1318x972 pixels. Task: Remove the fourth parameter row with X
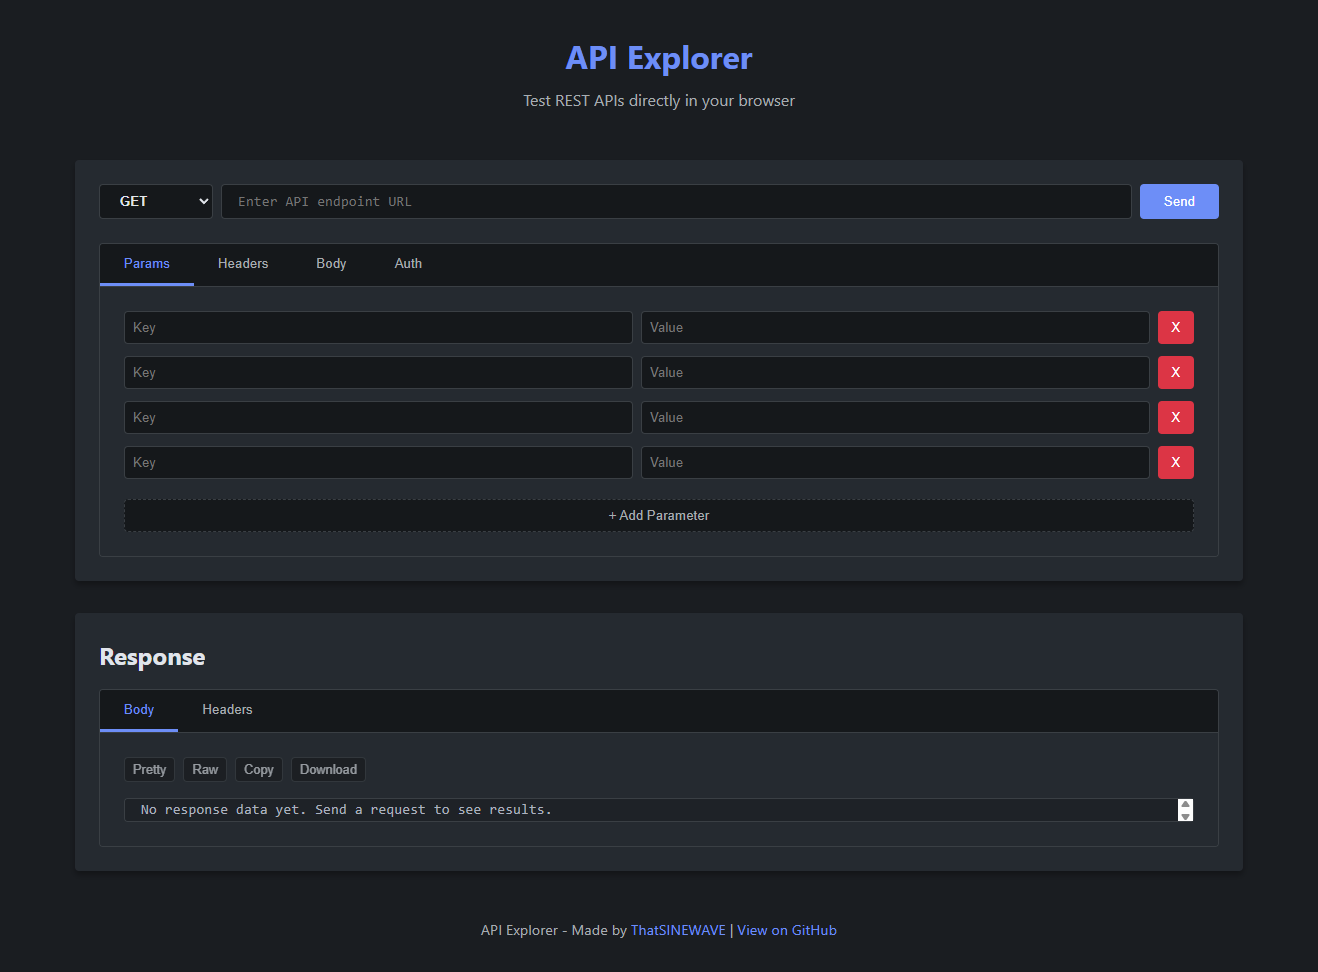1175,462
